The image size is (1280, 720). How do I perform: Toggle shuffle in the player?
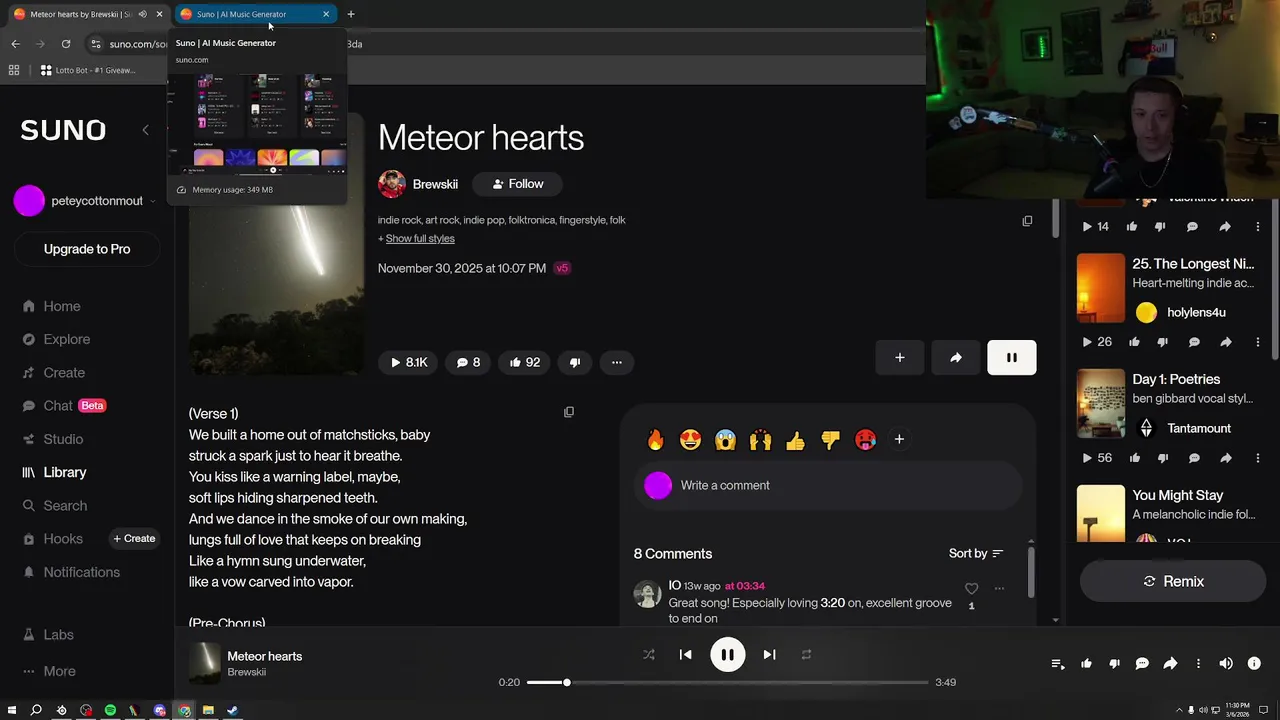[648, 655]
